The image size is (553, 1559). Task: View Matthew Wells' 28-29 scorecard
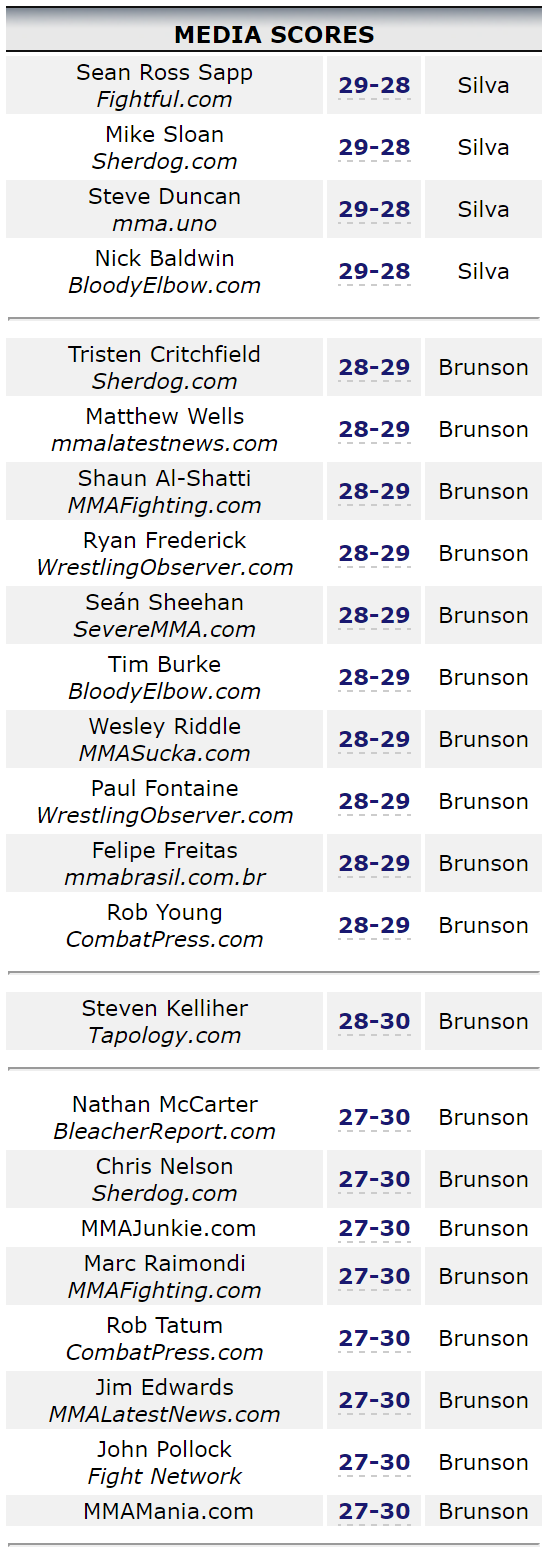374,430
